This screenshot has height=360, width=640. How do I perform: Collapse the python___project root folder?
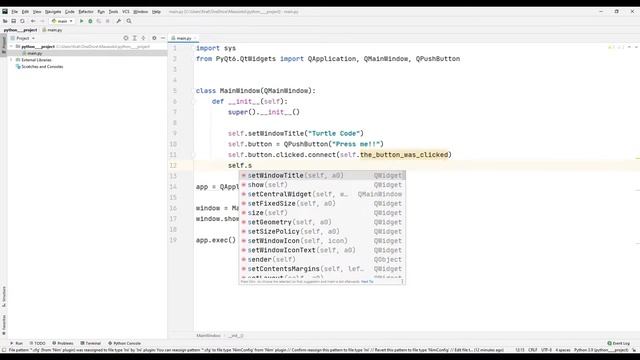click(11, 47)
